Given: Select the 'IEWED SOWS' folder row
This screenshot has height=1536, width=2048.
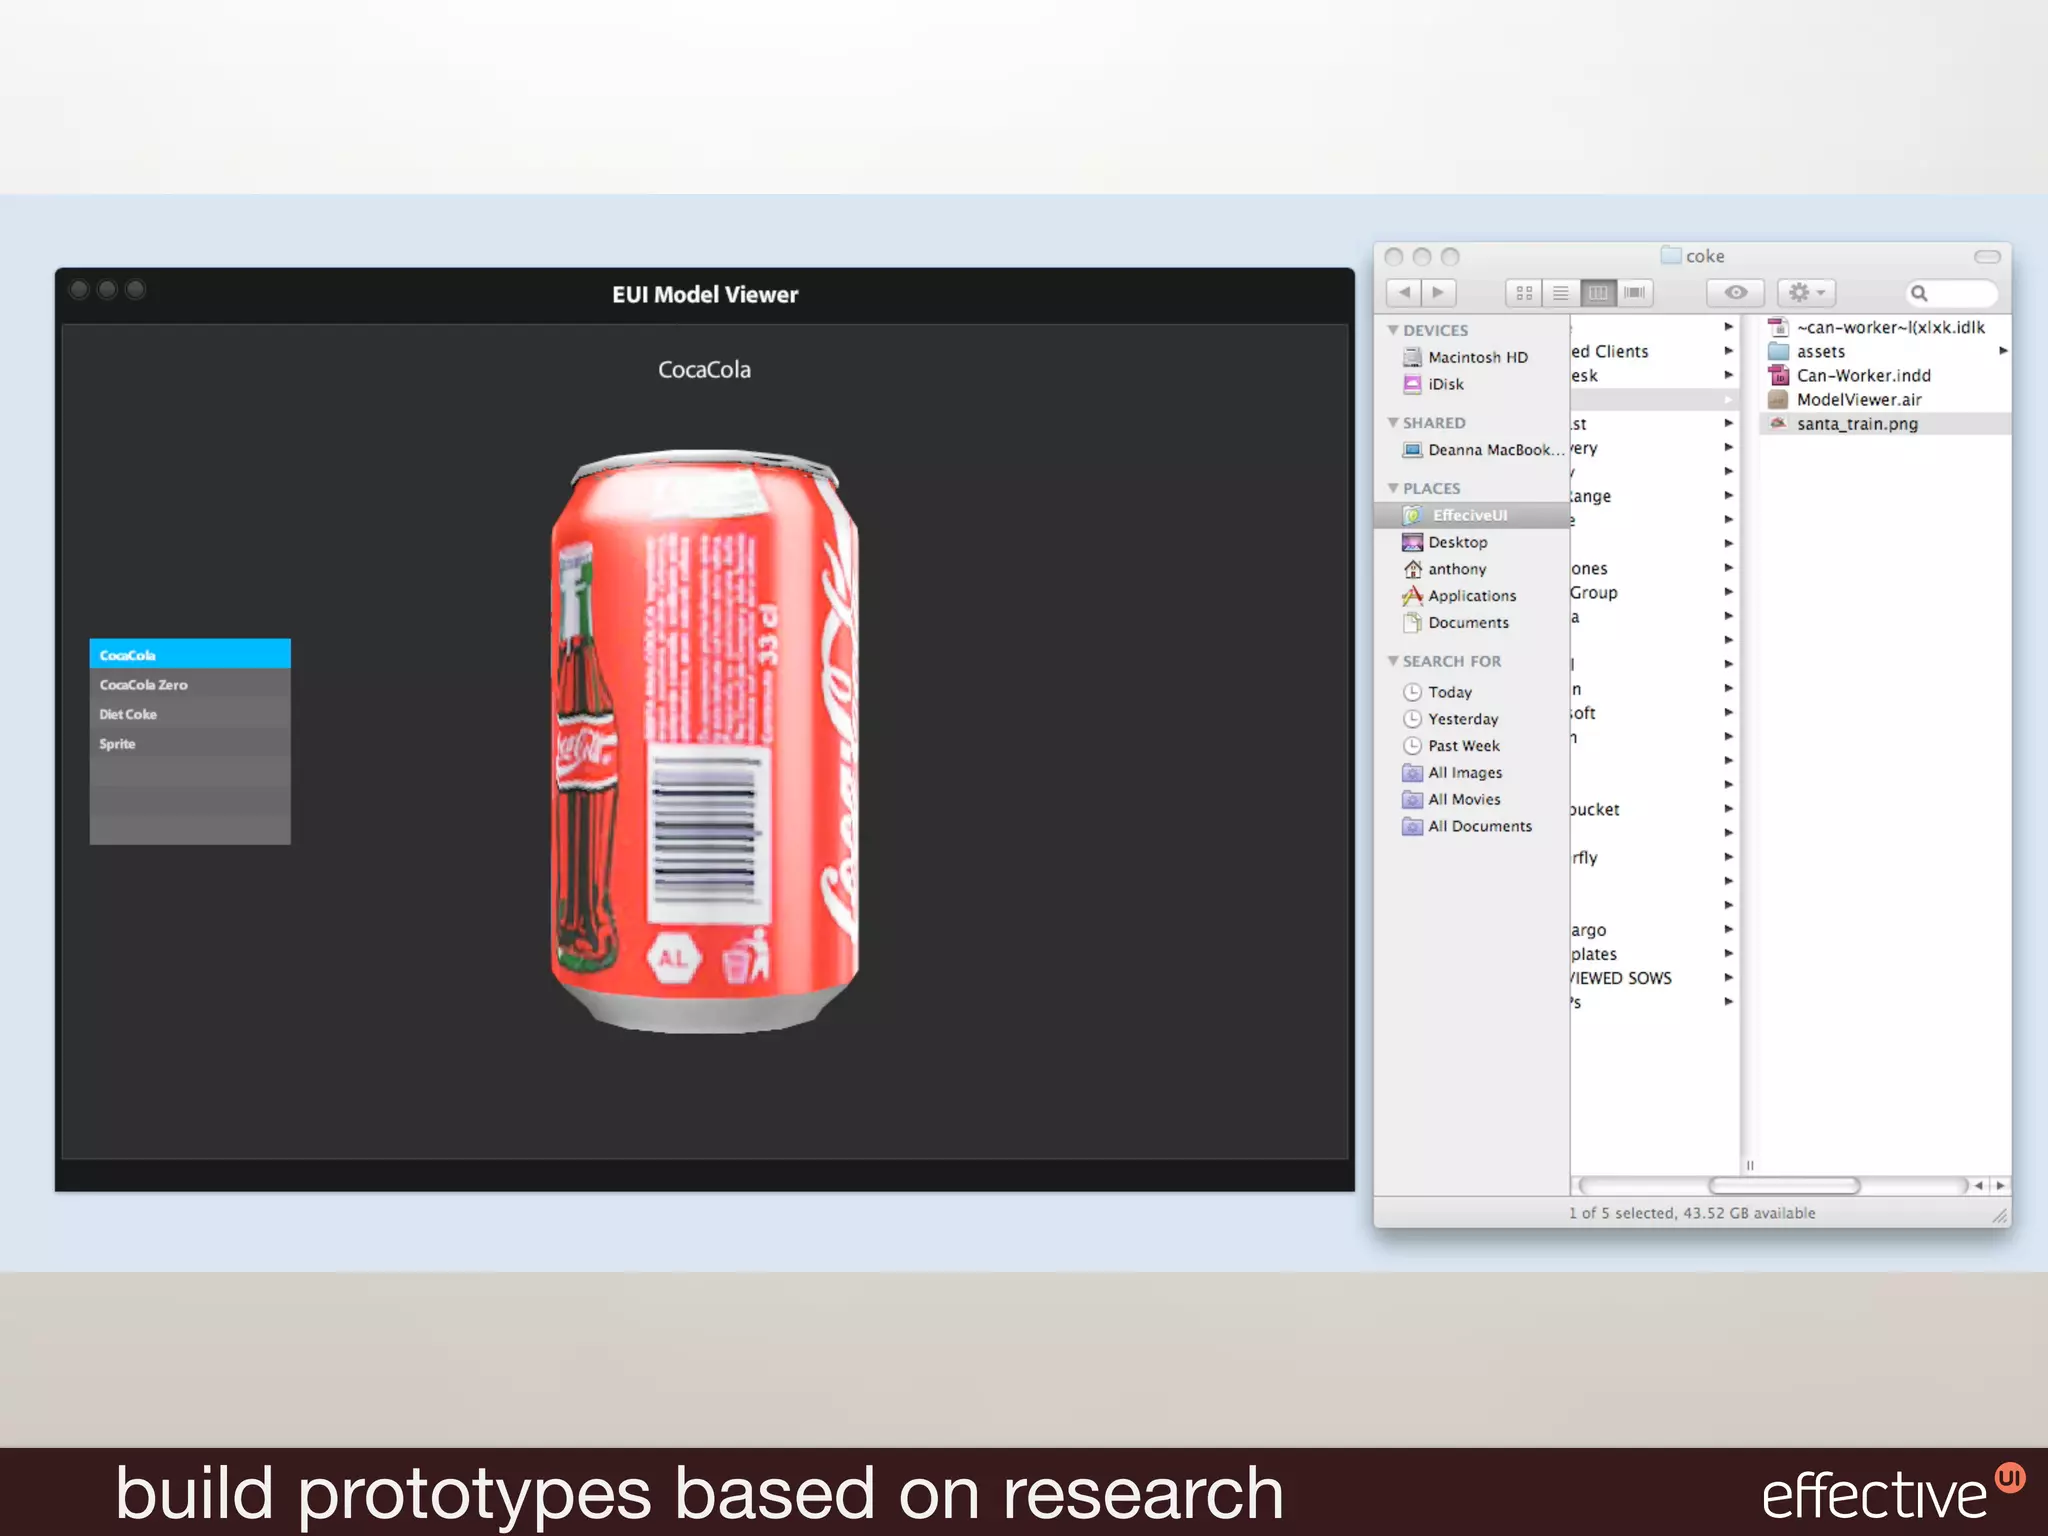Looking at the screenshot, I should pyautogui.click(x=1655, y=978).
